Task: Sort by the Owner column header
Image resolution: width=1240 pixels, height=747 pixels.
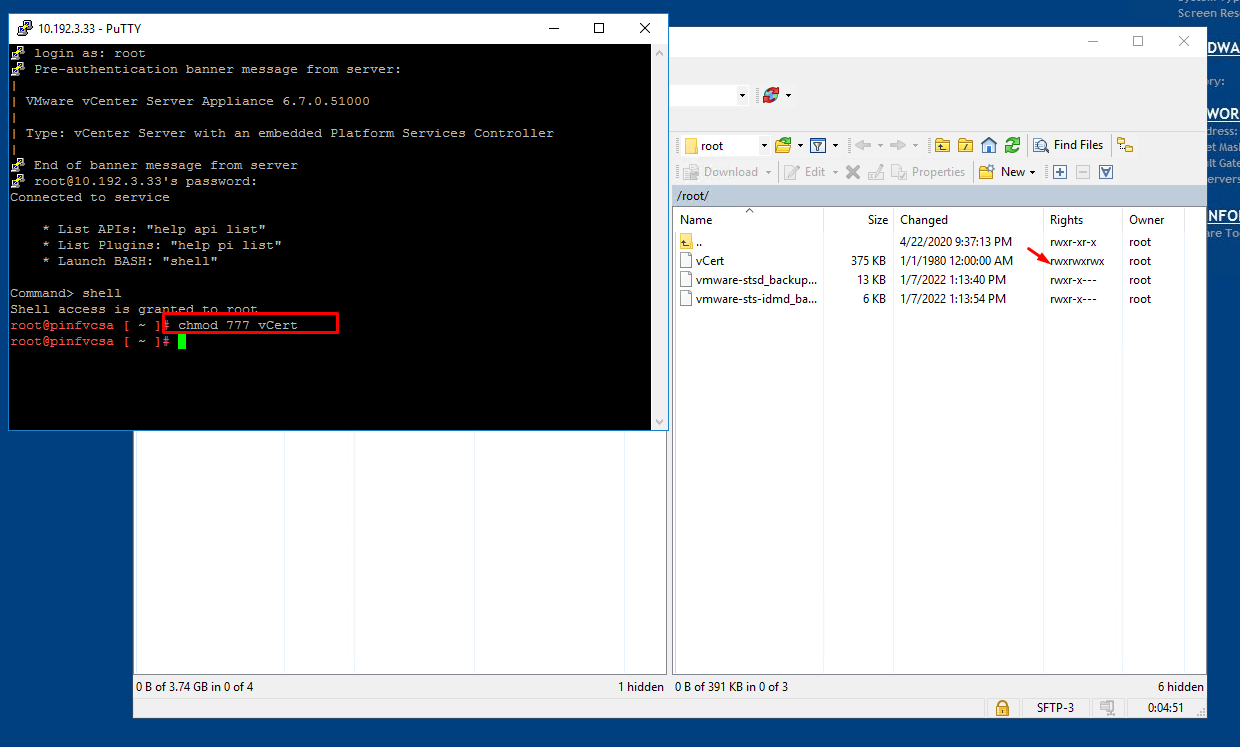Action: pyautogui.click(x=1153, y=220)
